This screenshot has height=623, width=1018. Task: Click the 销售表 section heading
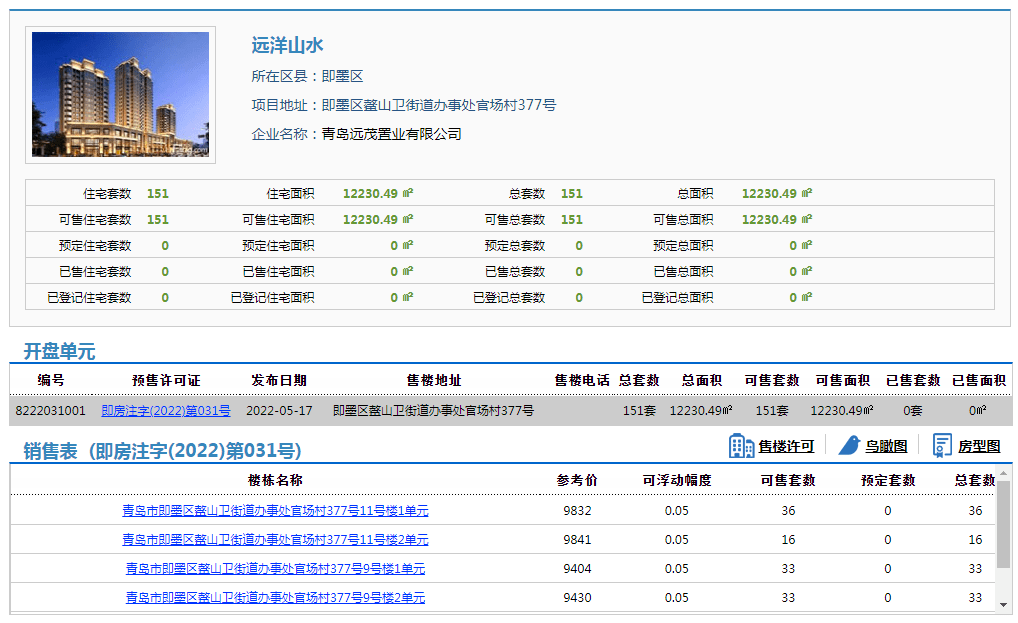click(x=162, y=451)
